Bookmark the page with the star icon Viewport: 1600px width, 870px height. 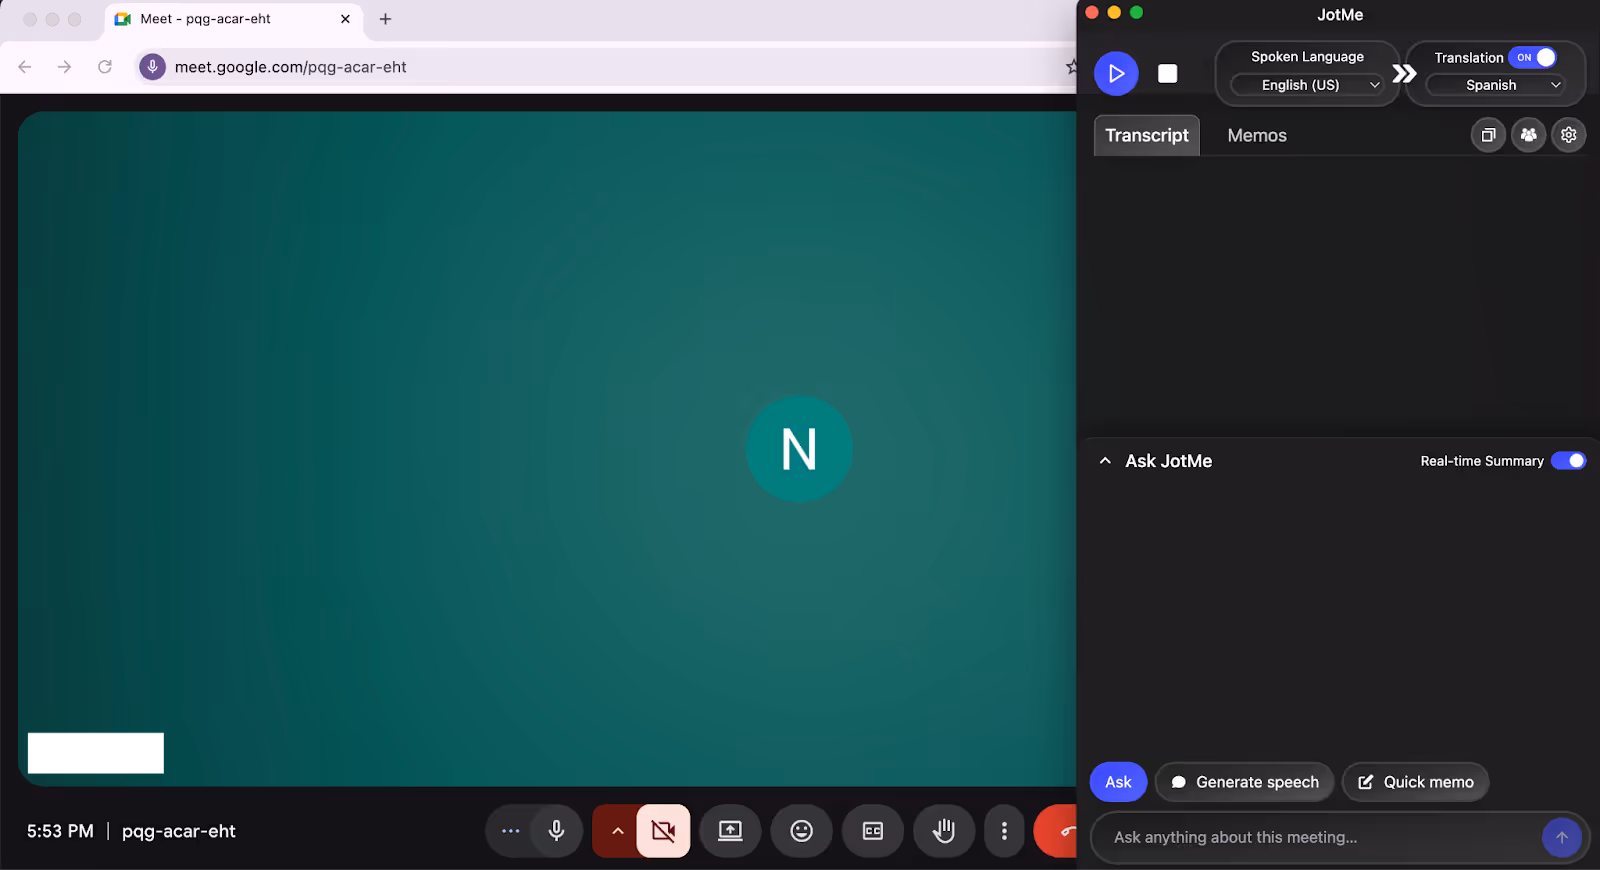pyautogui.click(x=1071, y=67)
